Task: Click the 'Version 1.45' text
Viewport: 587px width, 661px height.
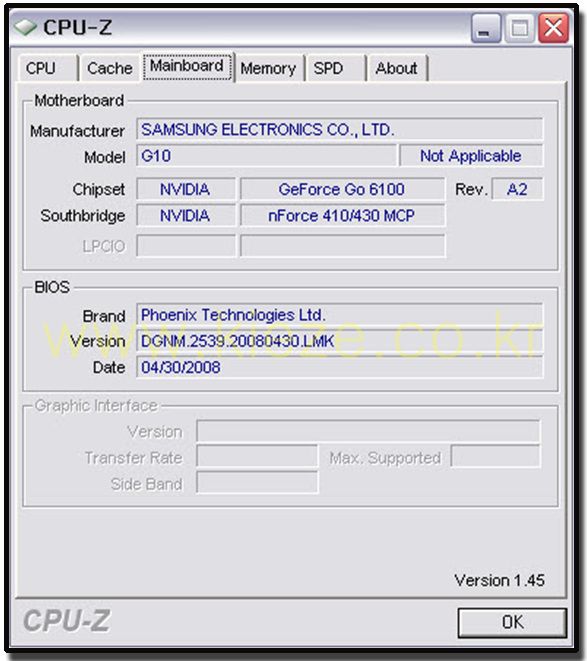Action: point(499,580)
